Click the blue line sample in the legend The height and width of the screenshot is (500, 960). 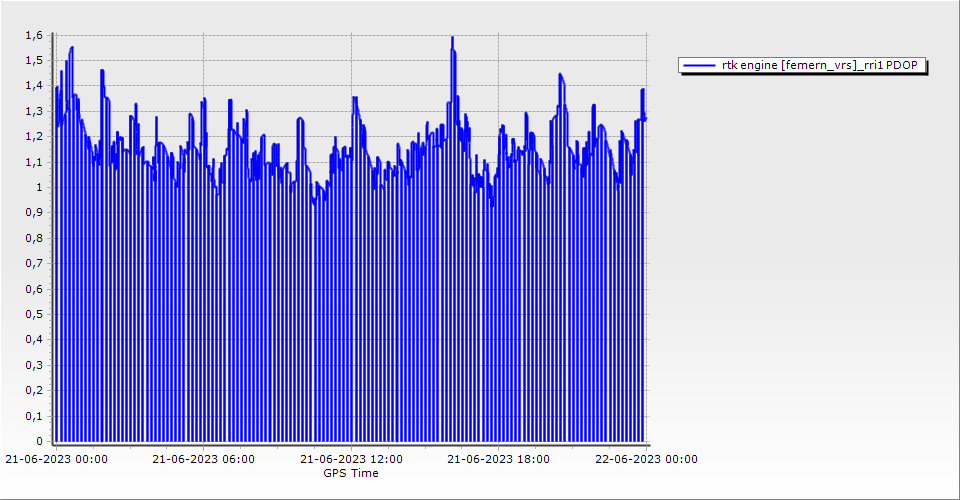point(699,66)
